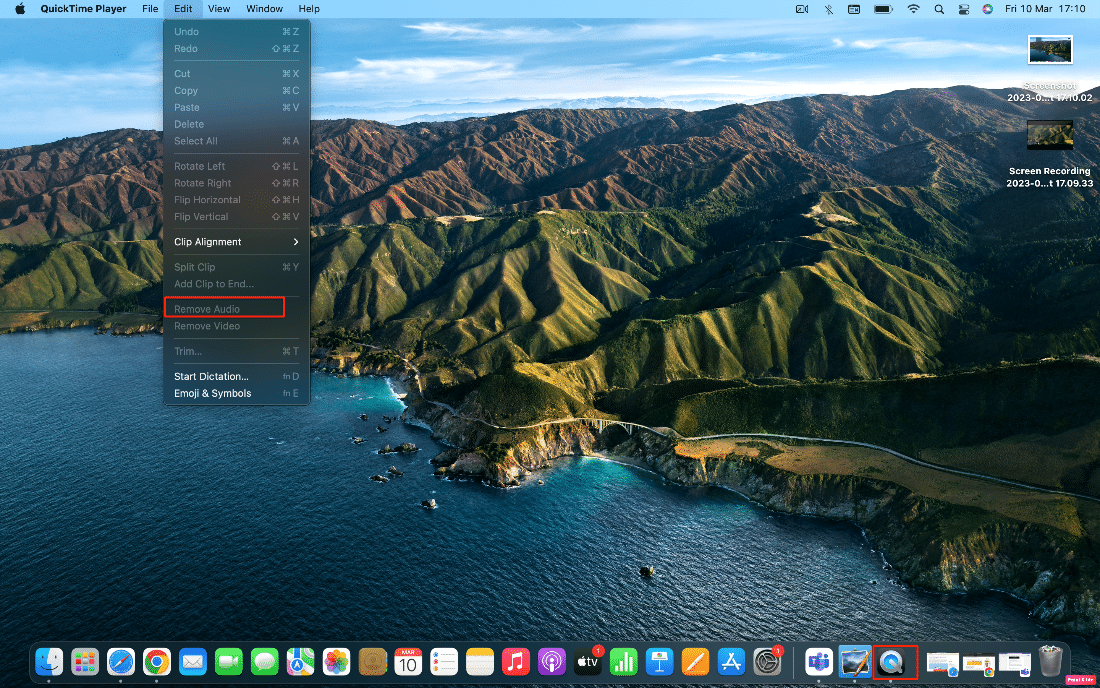Open the View menu
Screen dimensions: 1100x688
click(219, 8)
